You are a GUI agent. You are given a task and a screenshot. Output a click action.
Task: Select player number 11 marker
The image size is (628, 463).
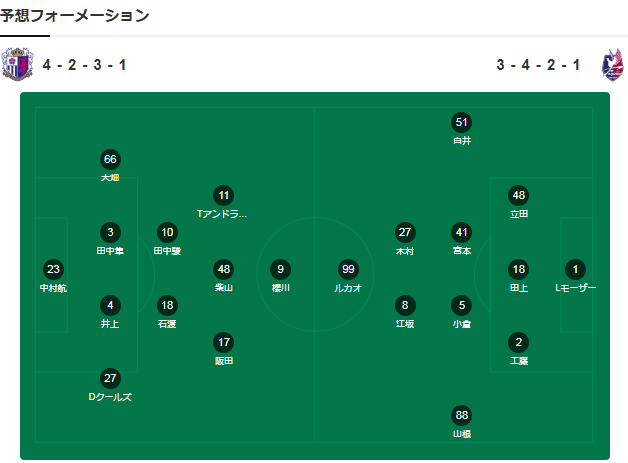click(224, 196)
